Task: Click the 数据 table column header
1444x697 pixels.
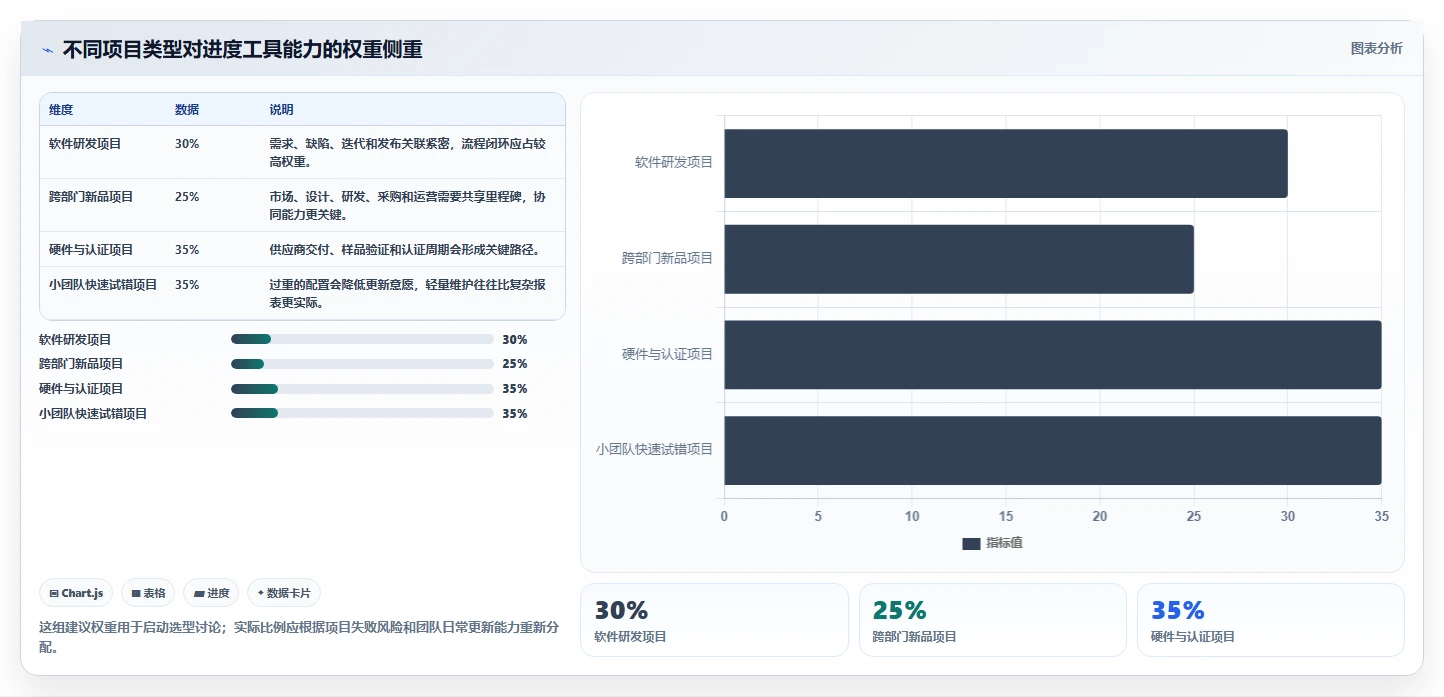Action: (187, 110)
